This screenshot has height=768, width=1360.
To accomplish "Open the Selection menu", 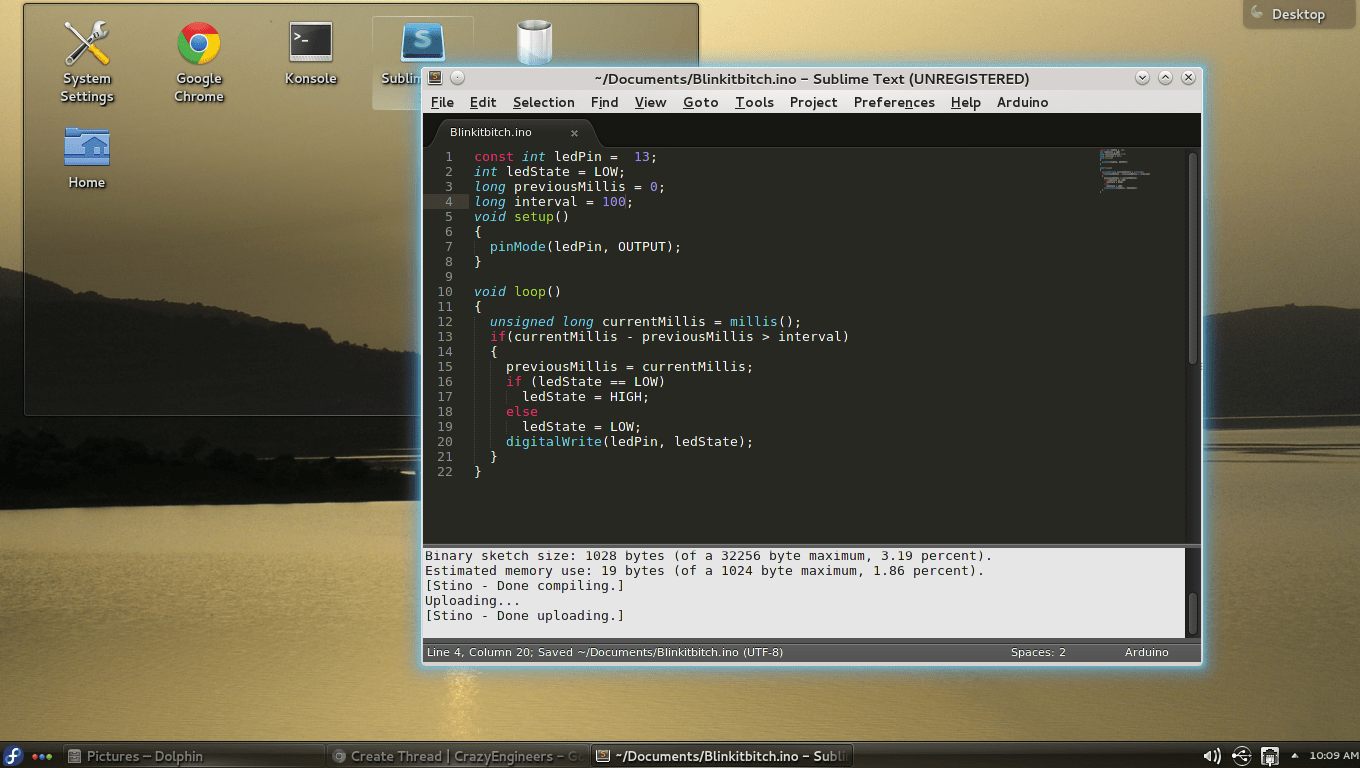I will [x=544, y=102].
